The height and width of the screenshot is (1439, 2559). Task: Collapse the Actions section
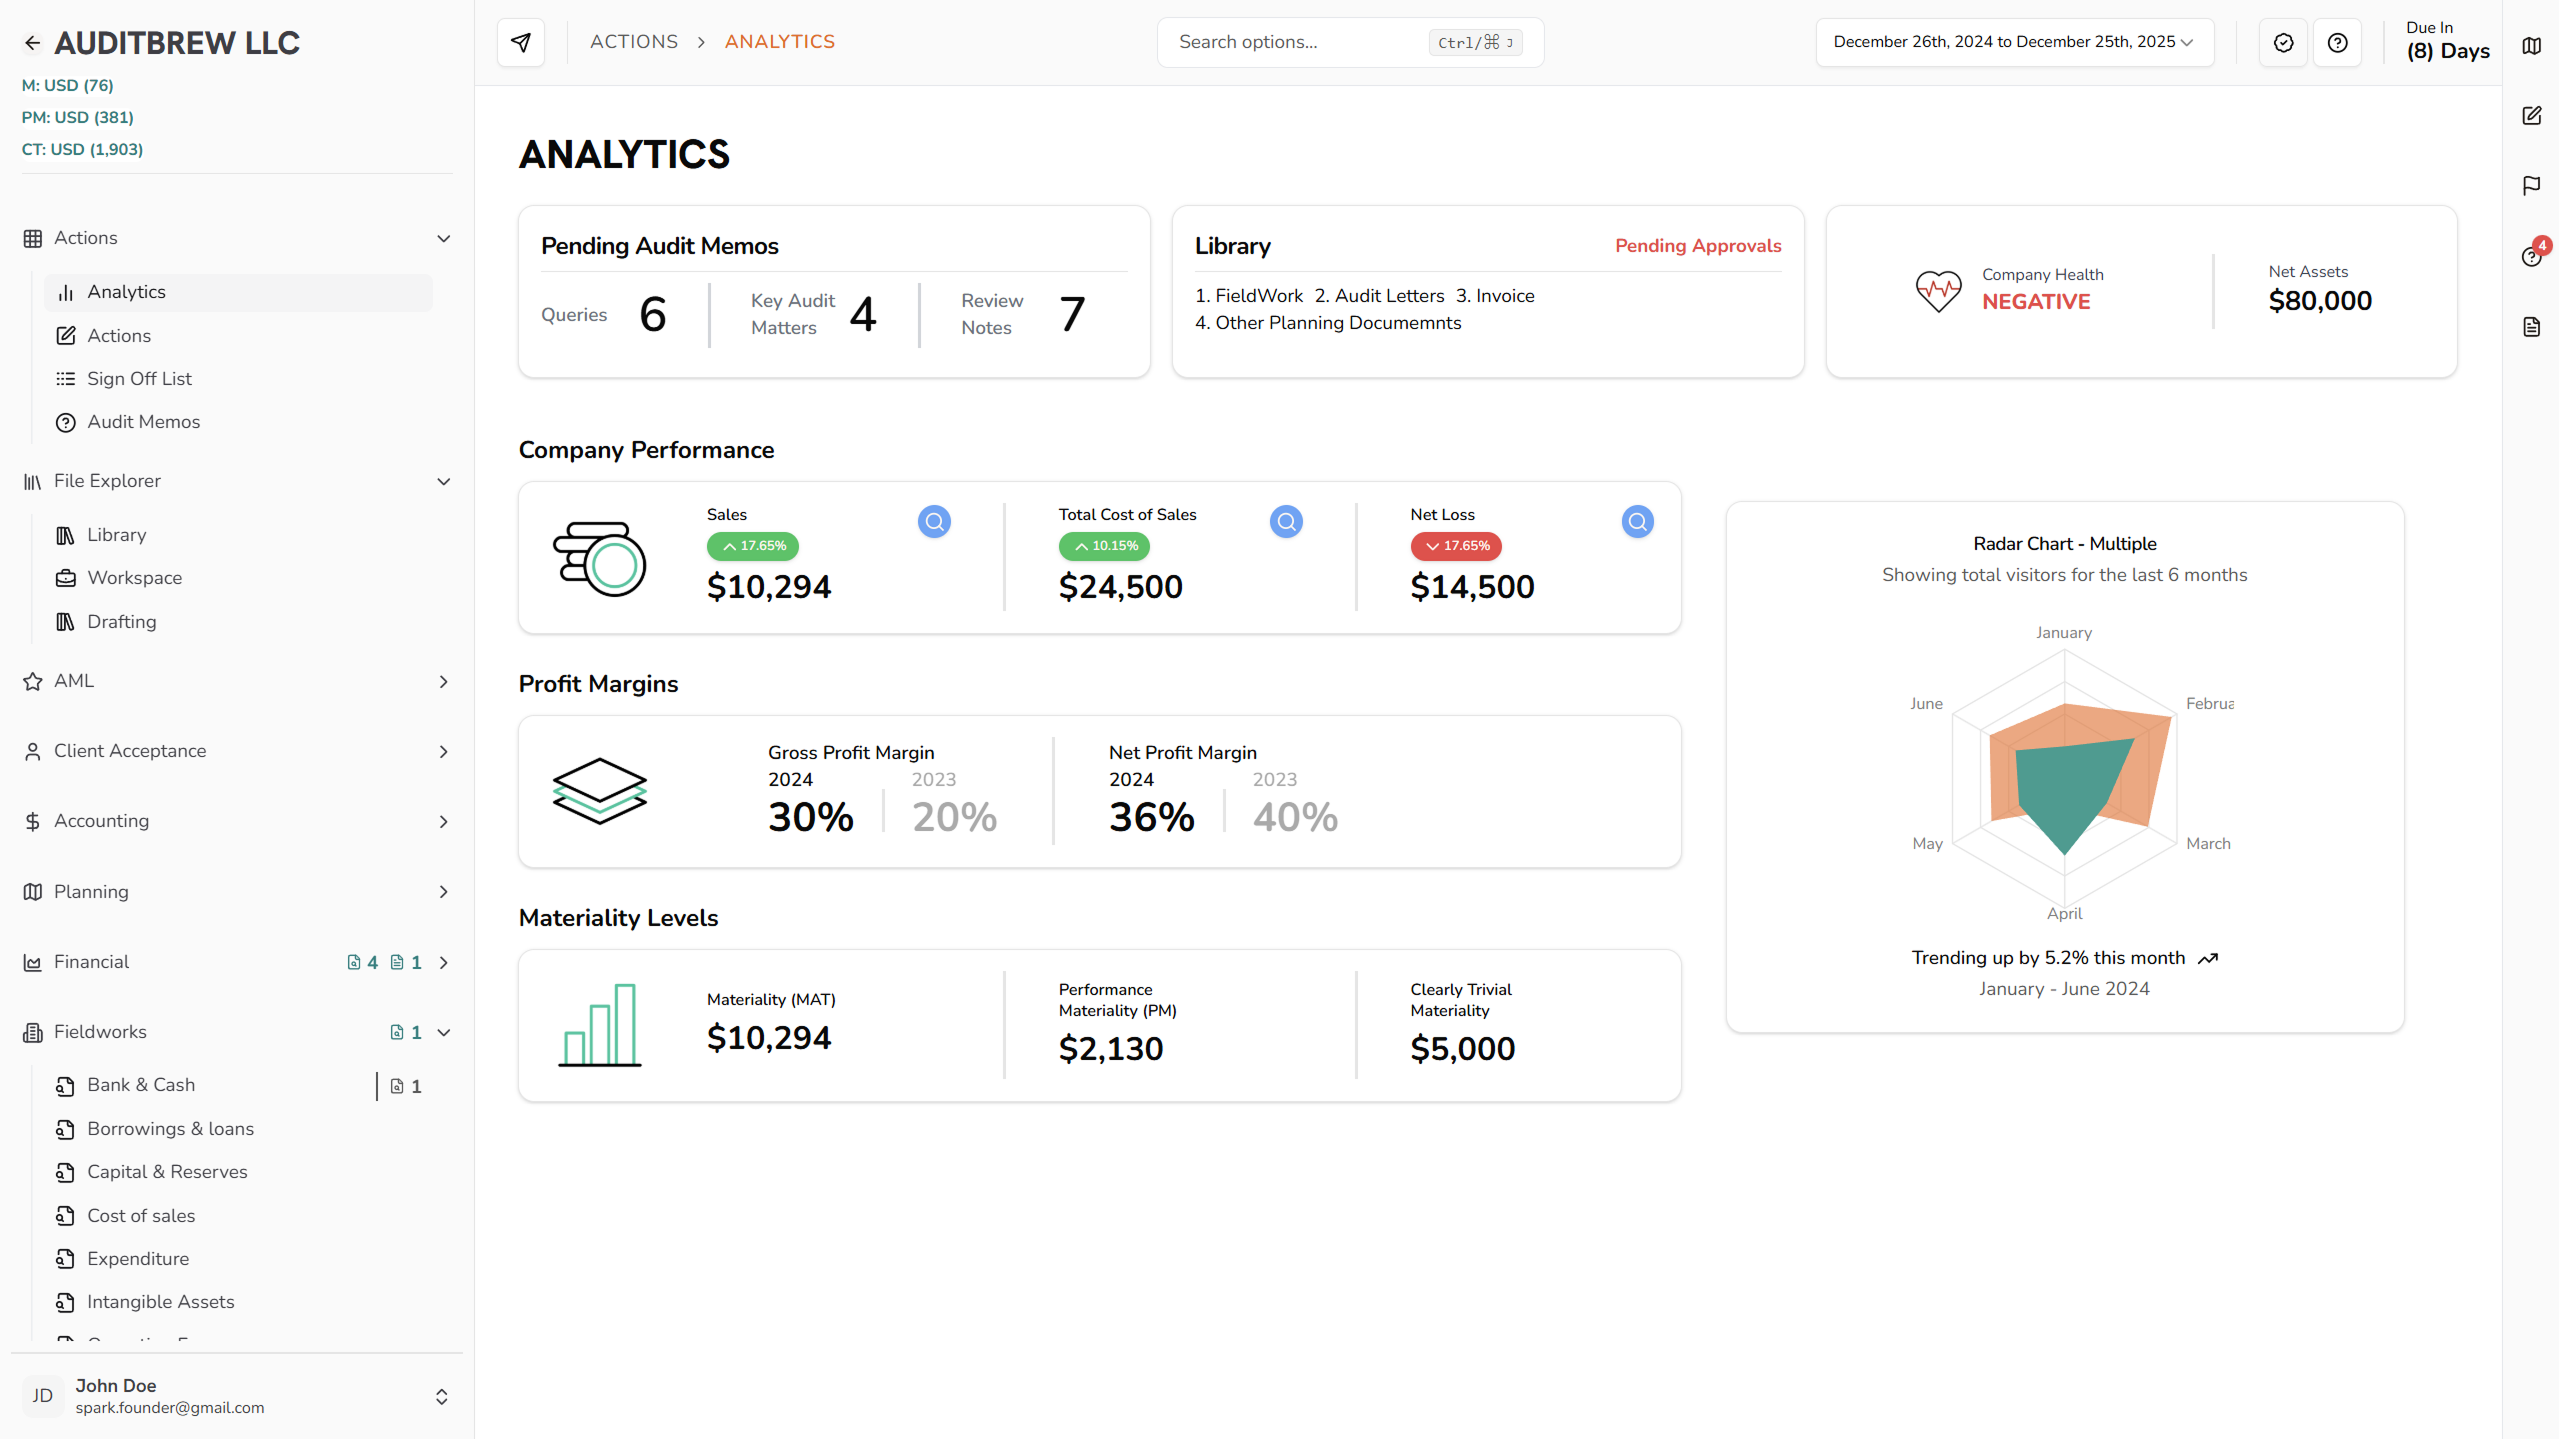pyautogui.click(x=443, y=238)
